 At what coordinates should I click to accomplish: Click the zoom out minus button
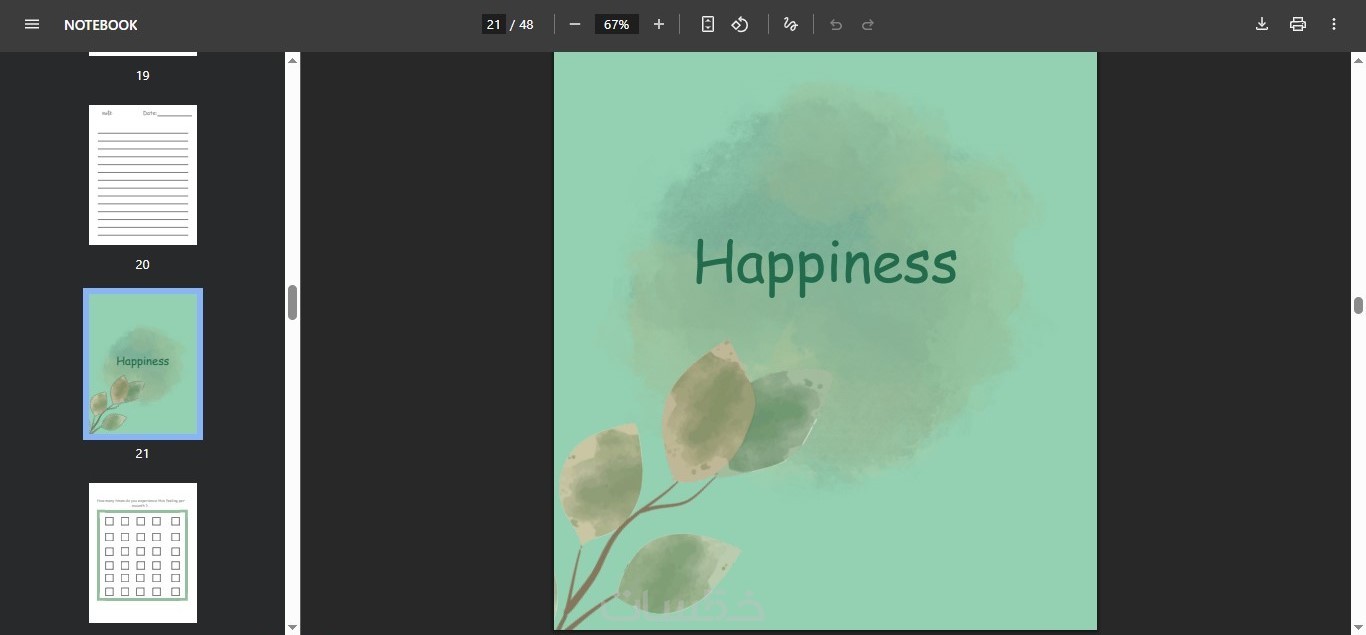[x=575, y=24]
